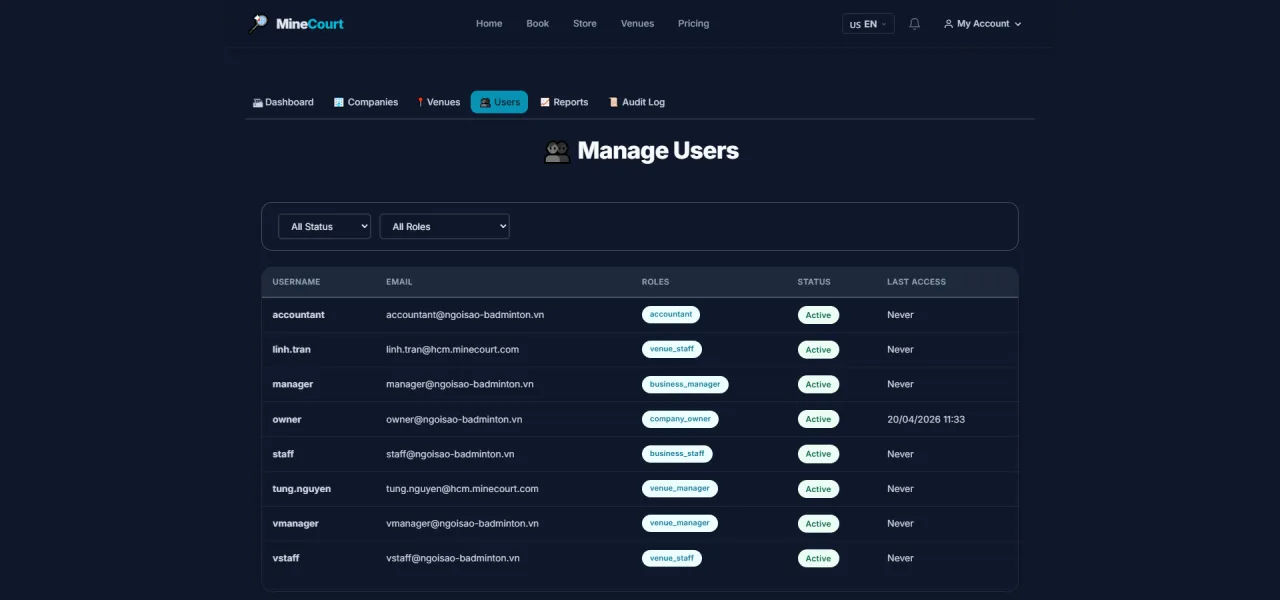Click the business_staff role badge

coord(677,454)
